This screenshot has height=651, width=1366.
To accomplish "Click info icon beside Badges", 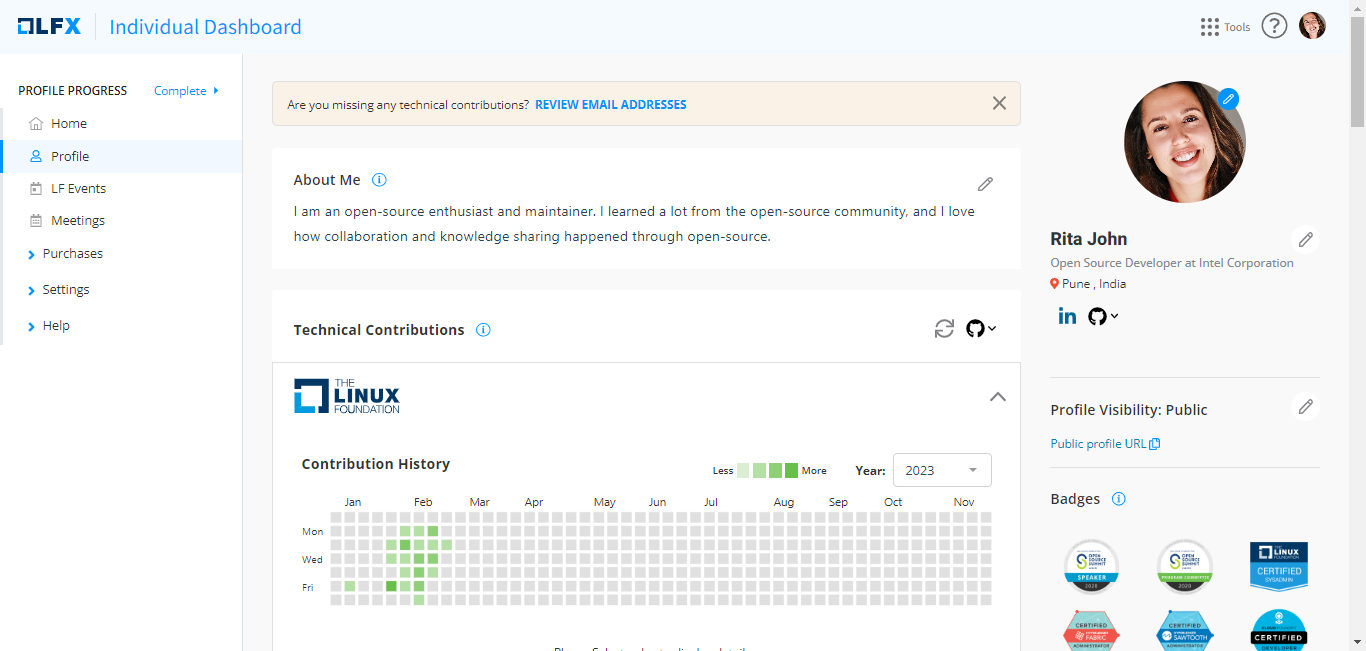I will [x=1119, y=499].
